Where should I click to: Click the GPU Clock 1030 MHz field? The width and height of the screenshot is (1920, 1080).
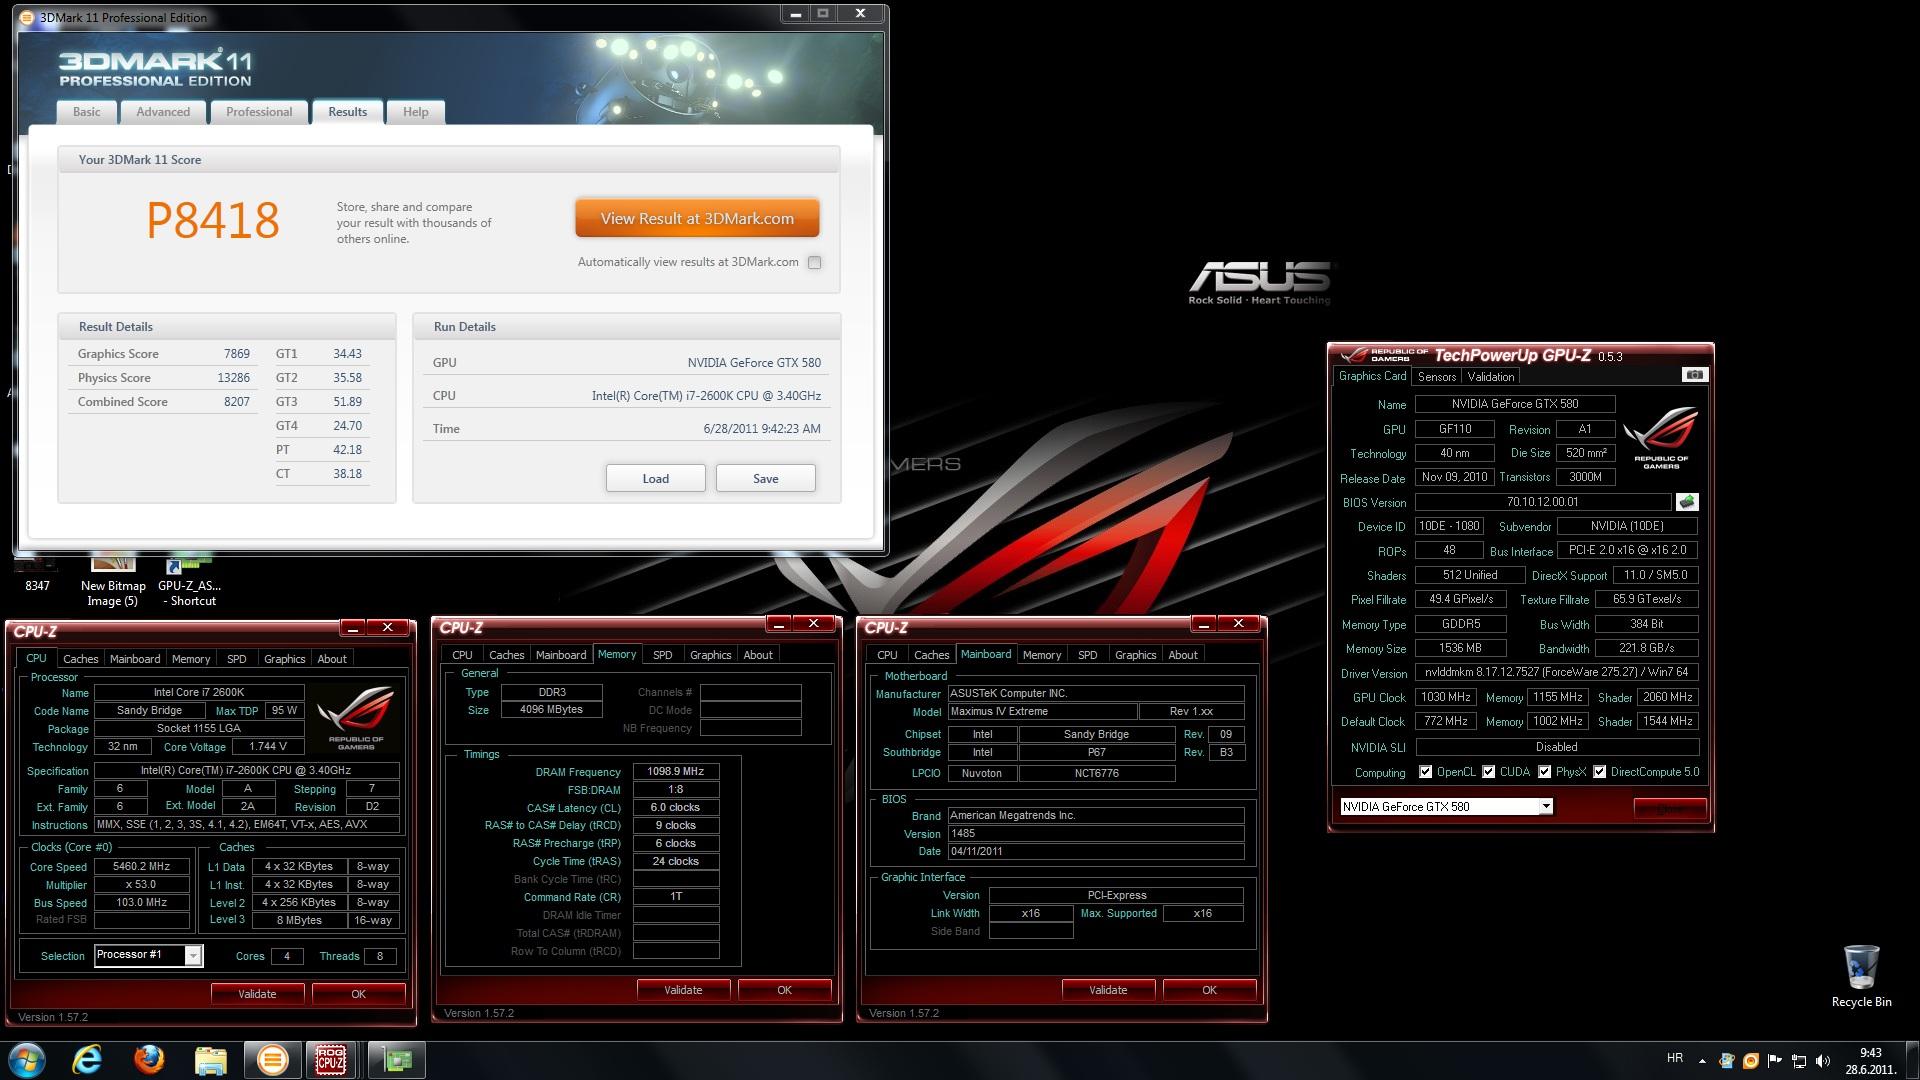click(1446, 697)
